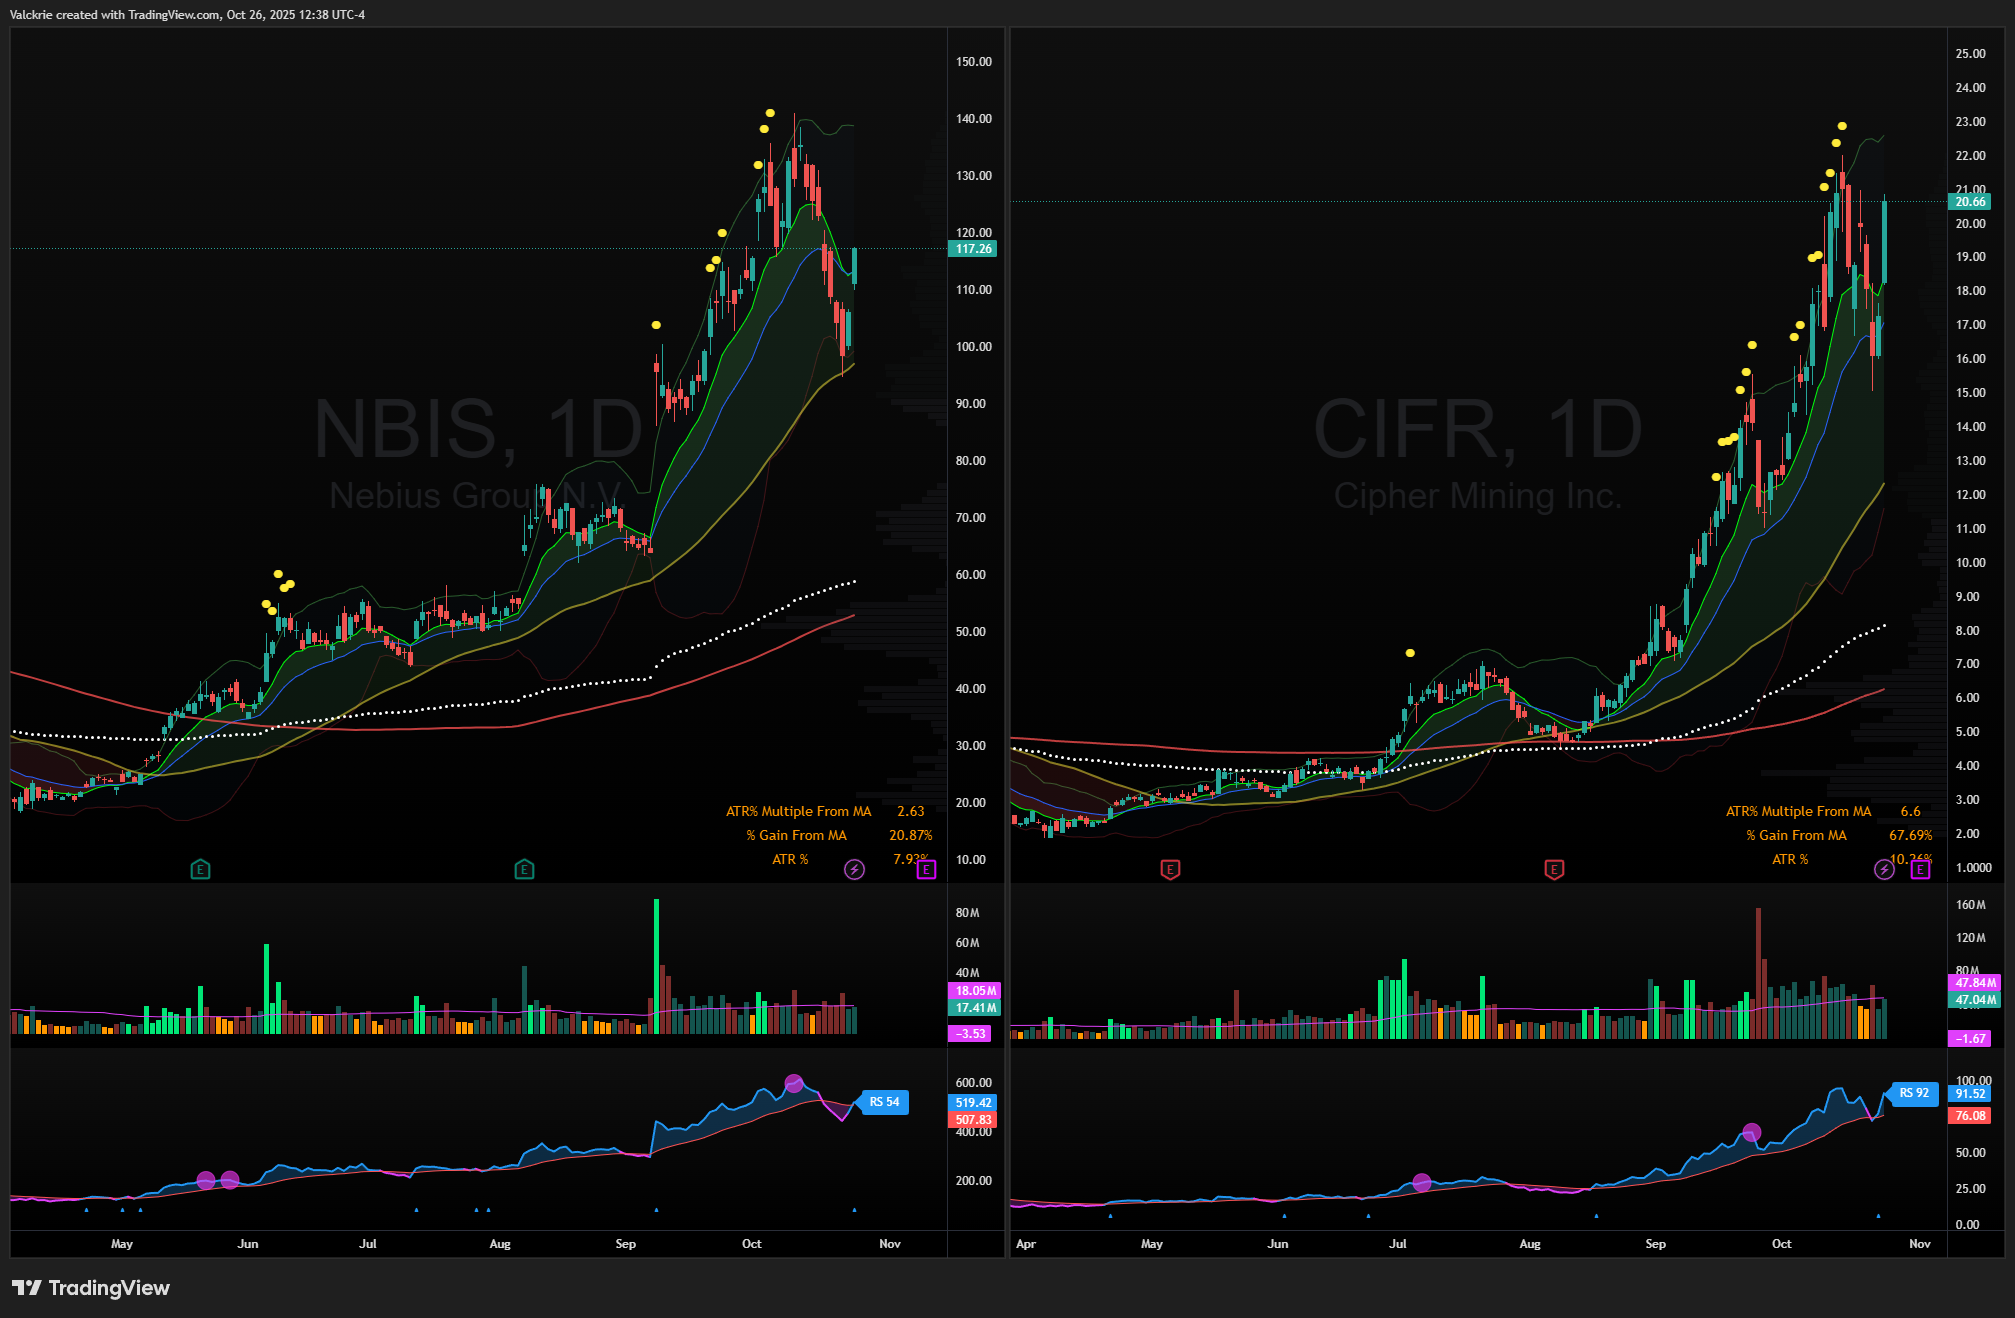Click the CIFR volume value 47.84M label

click(1975, 983)
